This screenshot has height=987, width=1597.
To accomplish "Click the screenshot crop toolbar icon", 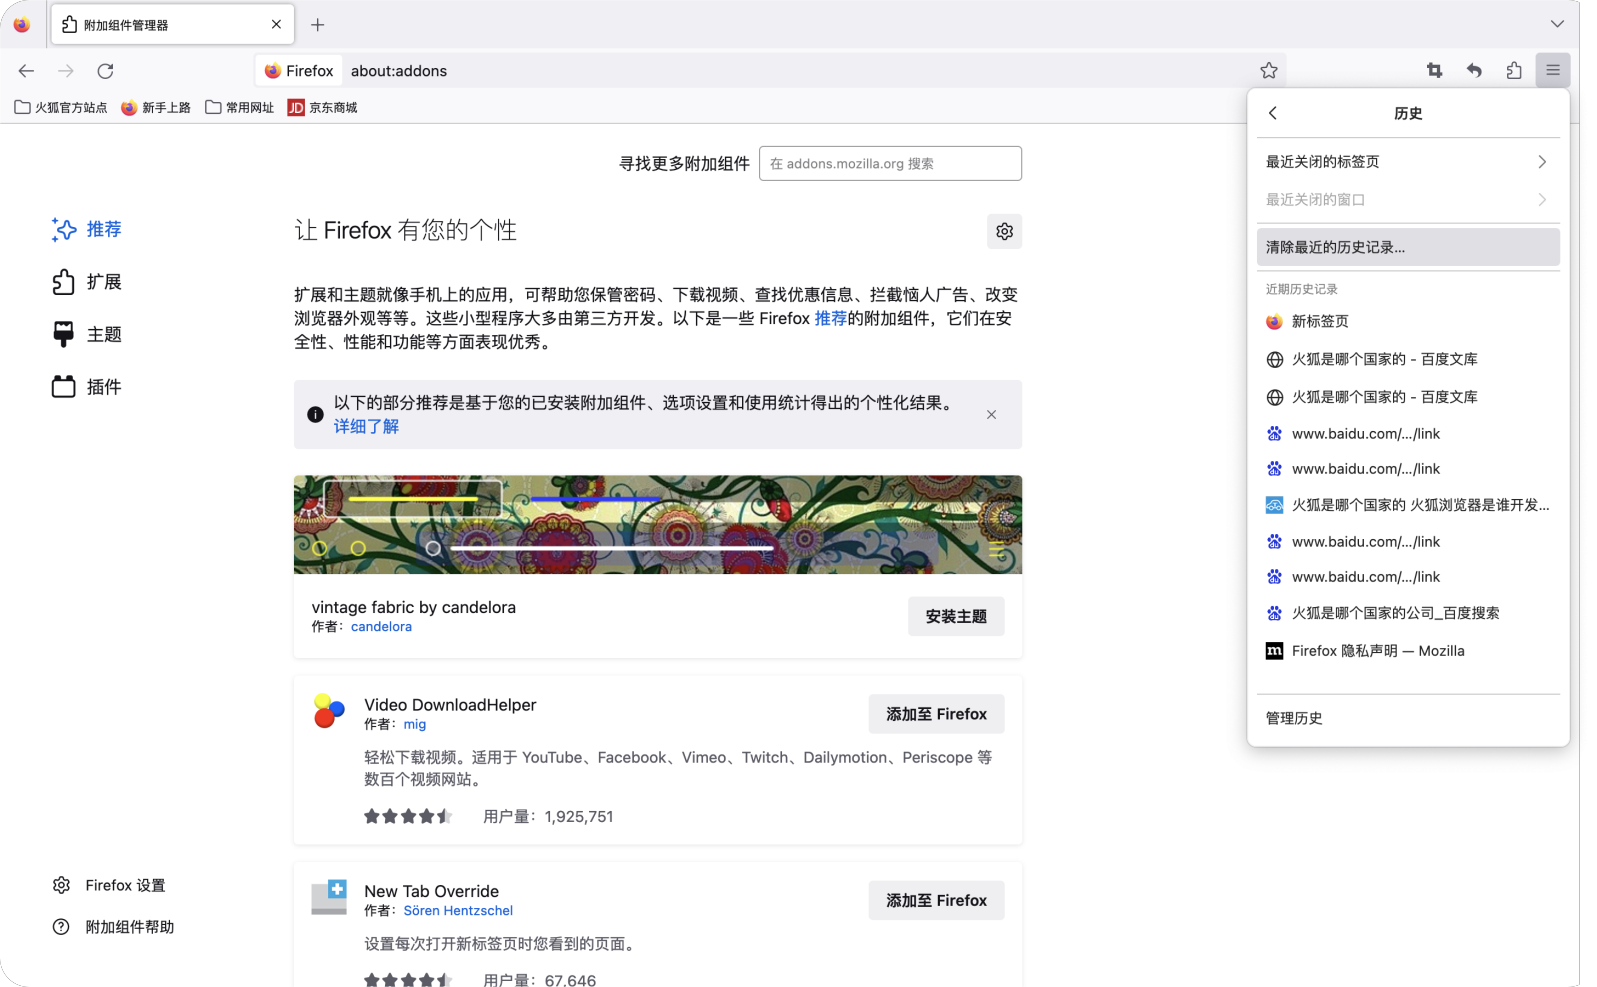I will (1434, 70).
